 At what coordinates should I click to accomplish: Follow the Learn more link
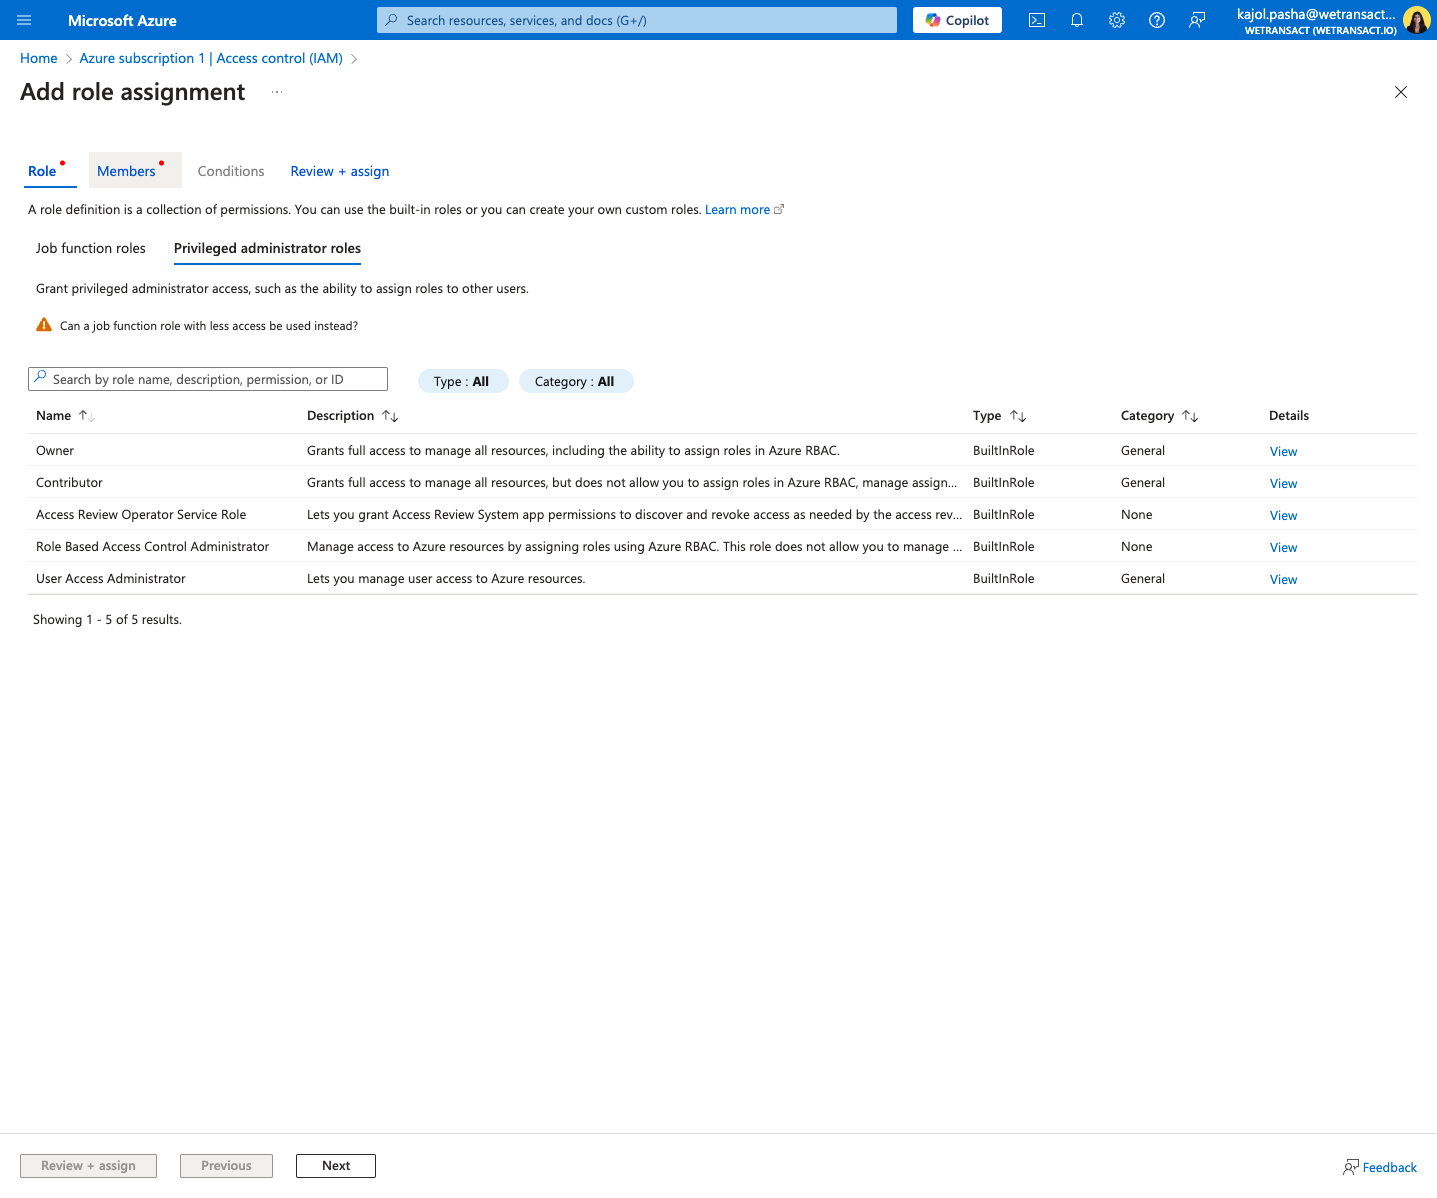744,210
